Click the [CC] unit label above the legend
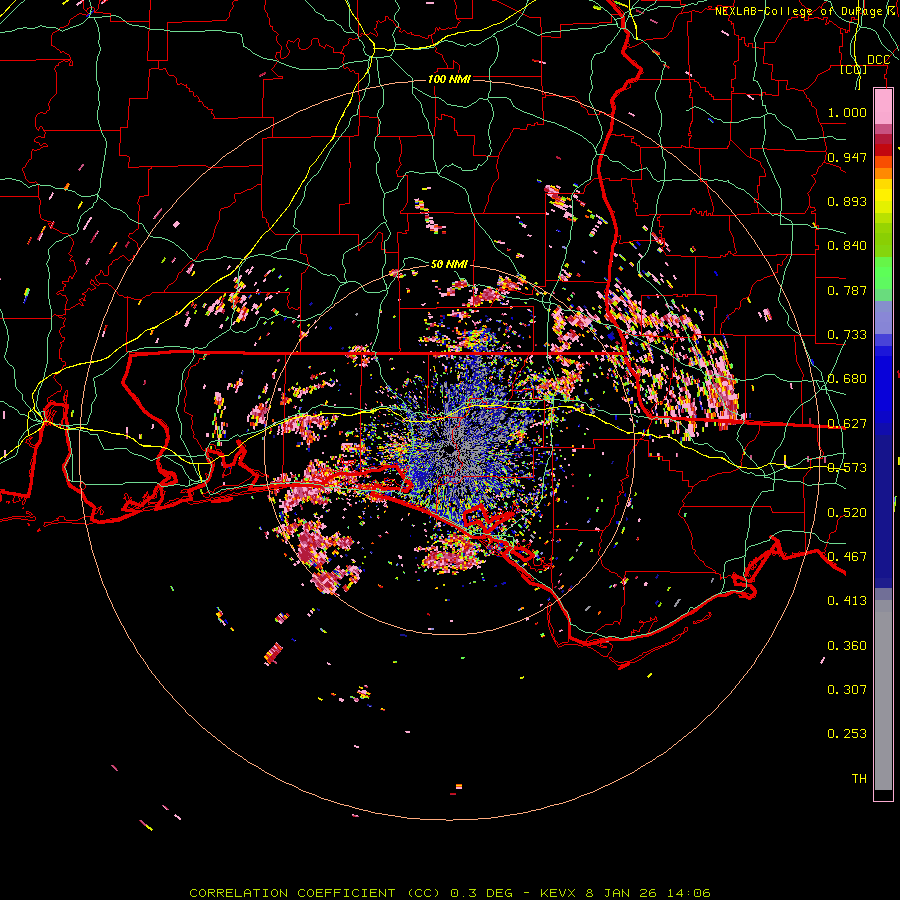The width and height of the screenshot is (900, 900). (854, 69)
